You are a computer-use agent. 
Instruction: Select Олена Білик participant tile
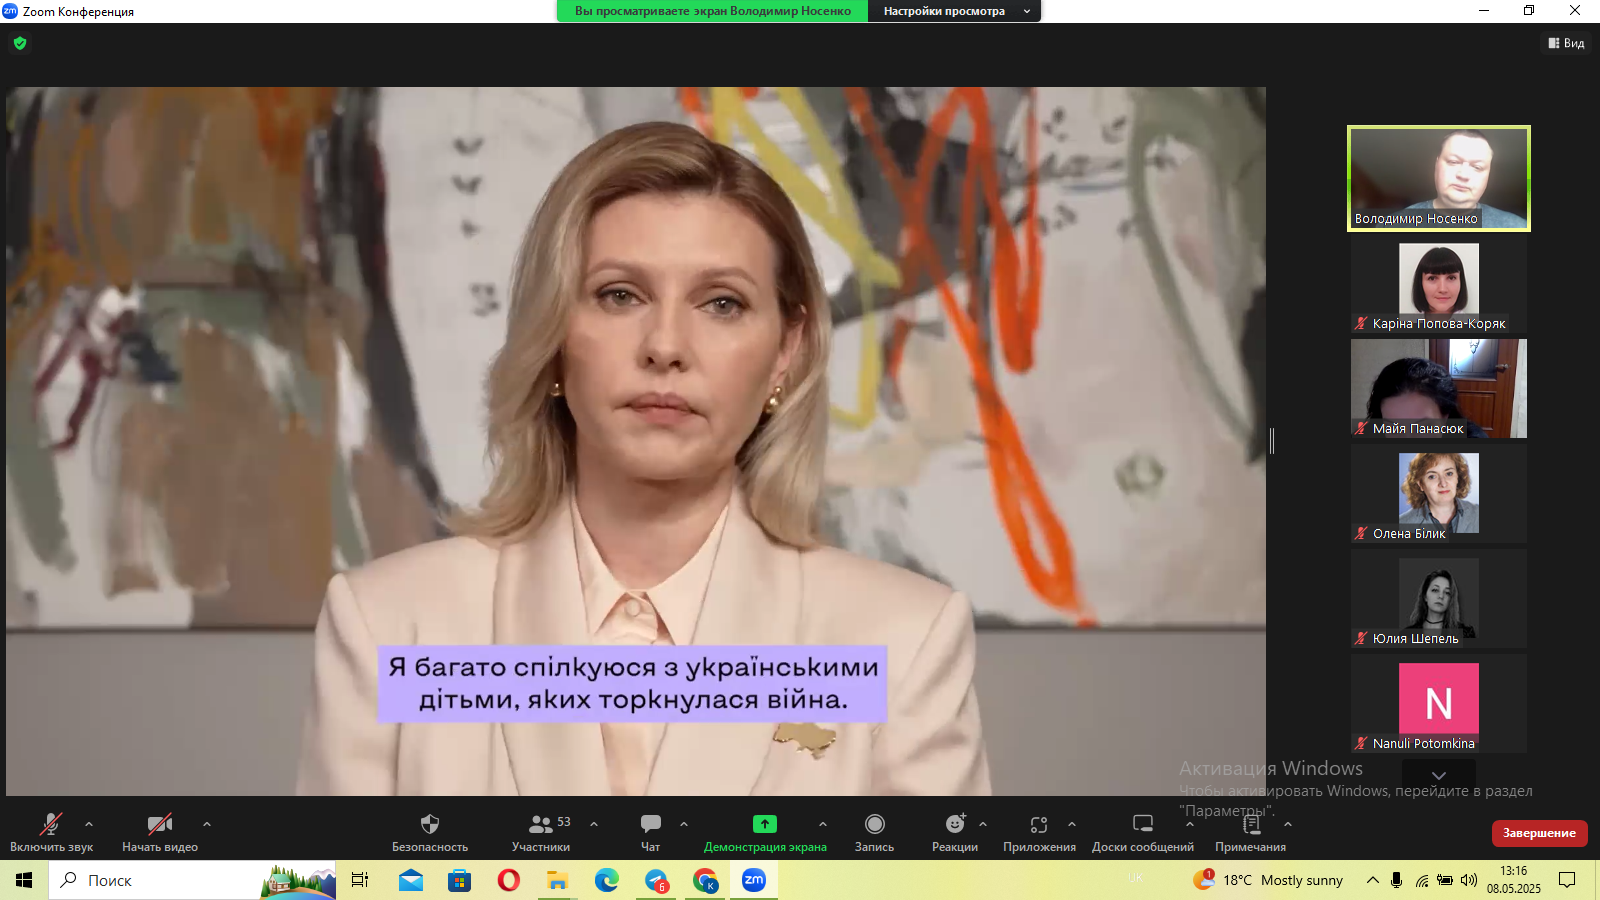click(x=1439, y=494)
